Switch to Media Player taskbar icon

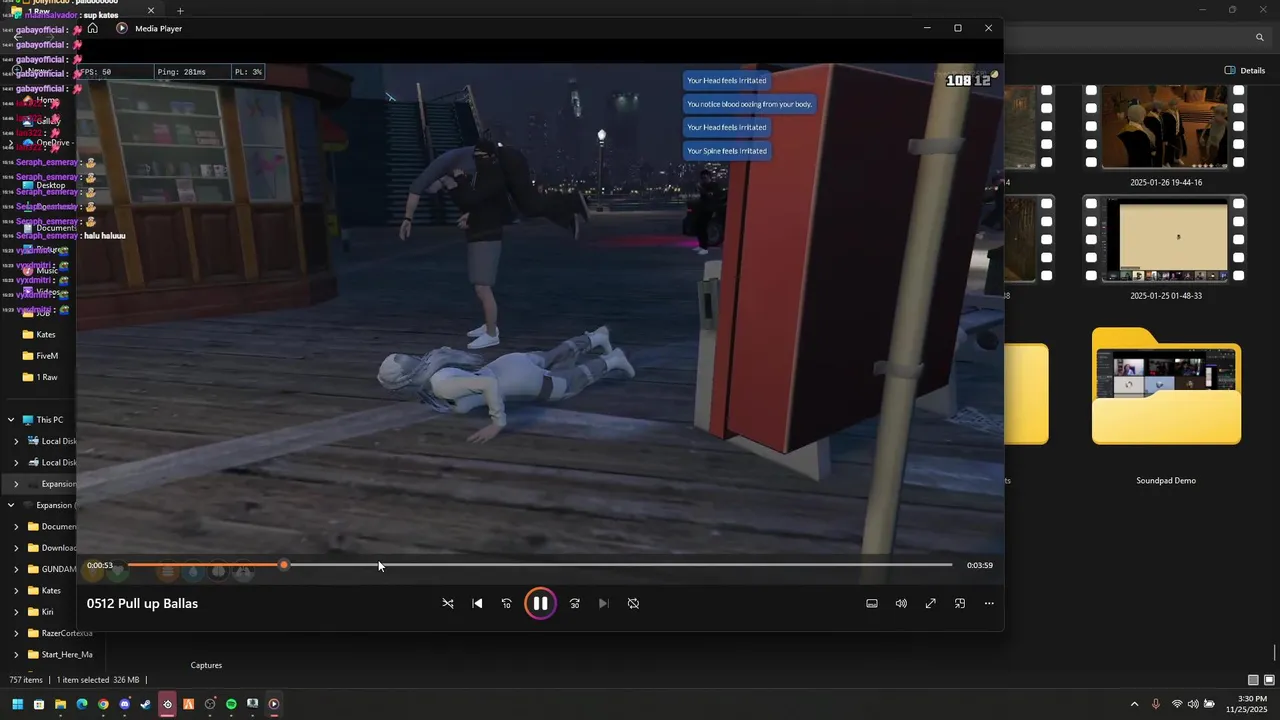point(274,704)
